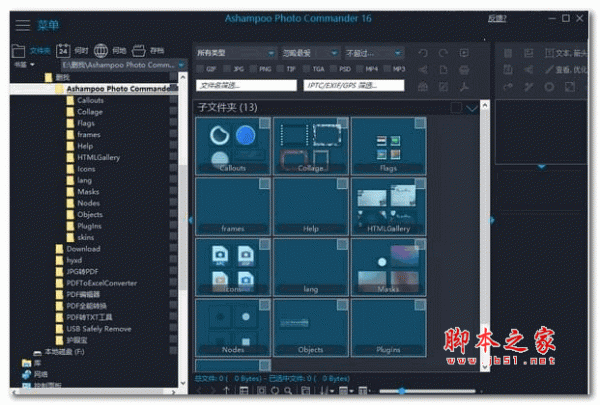
Task: Open the hamburger 菜单 menu
Action: (22, 23)
